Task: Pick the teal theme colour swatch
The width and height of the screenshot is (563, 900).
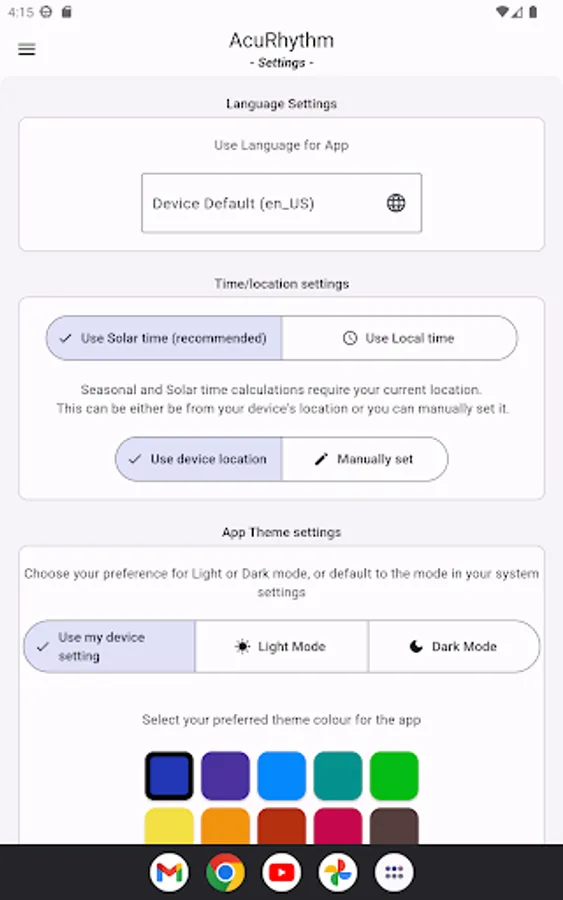Action: click(337, 775)
